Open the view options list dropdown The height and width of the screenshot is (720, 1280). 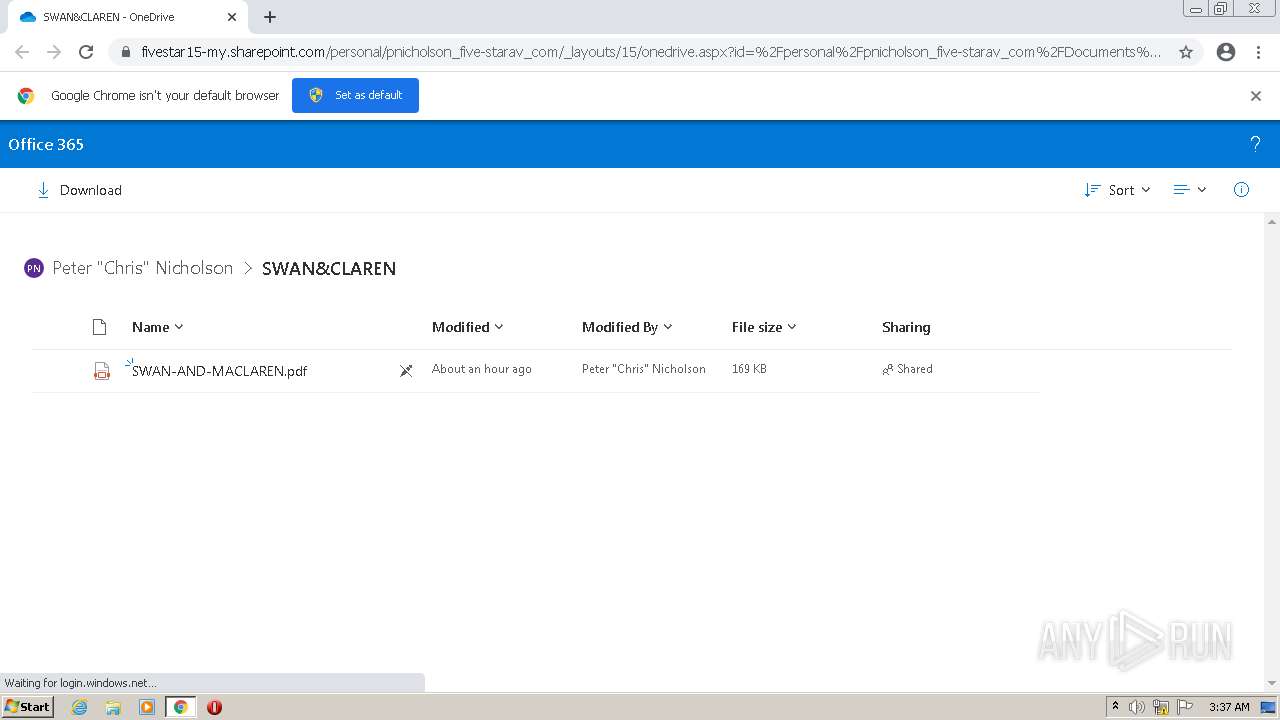click(x=1190, y=190)
